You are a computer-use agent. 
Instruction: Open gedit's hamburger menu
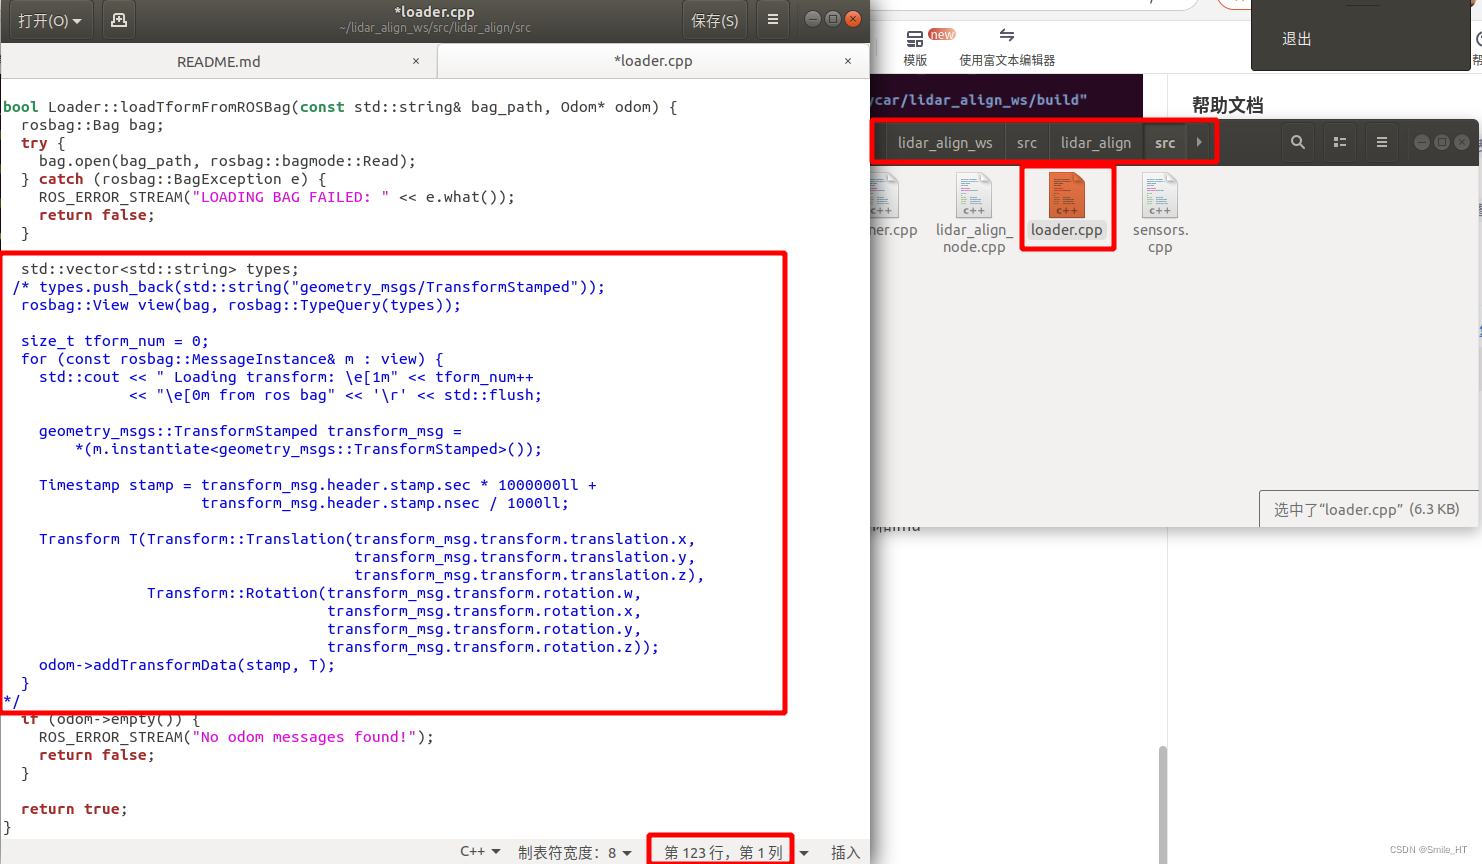(773, 20)
